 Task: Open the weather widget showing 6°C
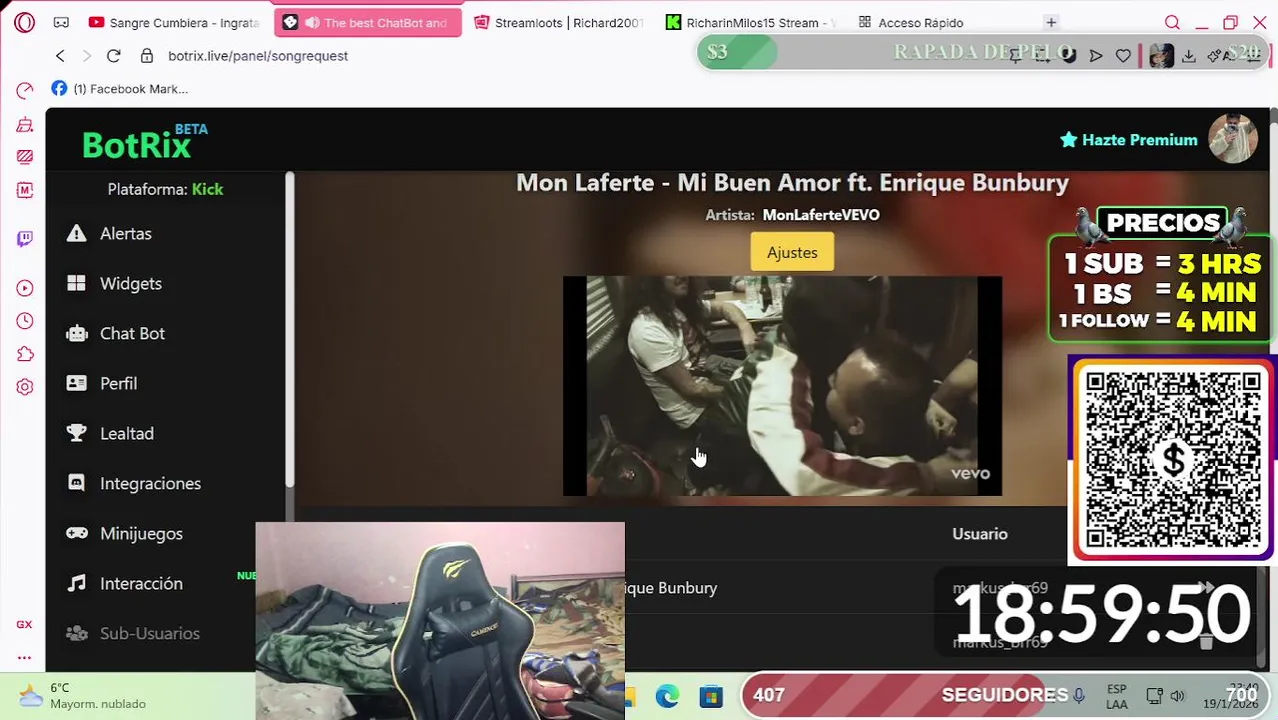[85, 696]
